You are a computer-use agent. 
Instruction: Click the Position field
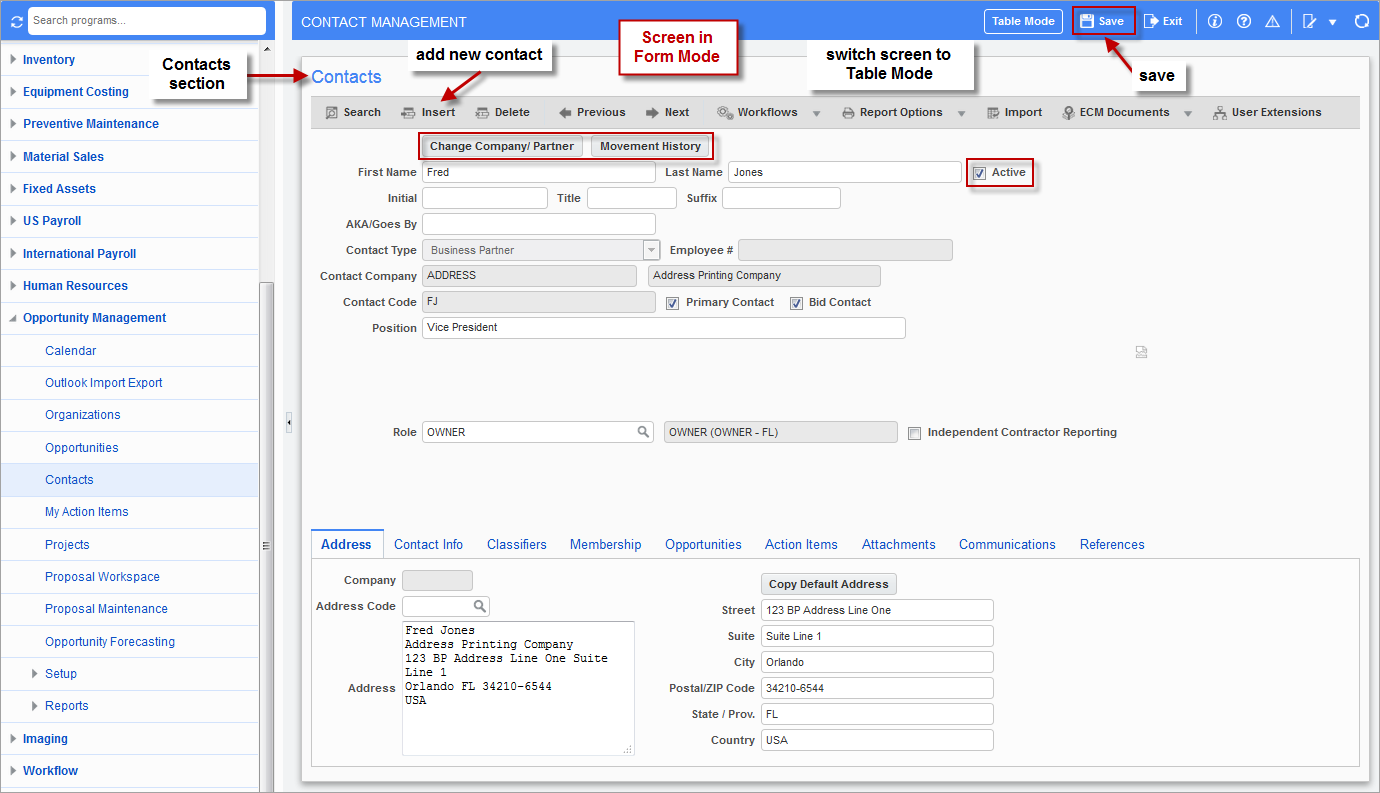pos(664,328)
